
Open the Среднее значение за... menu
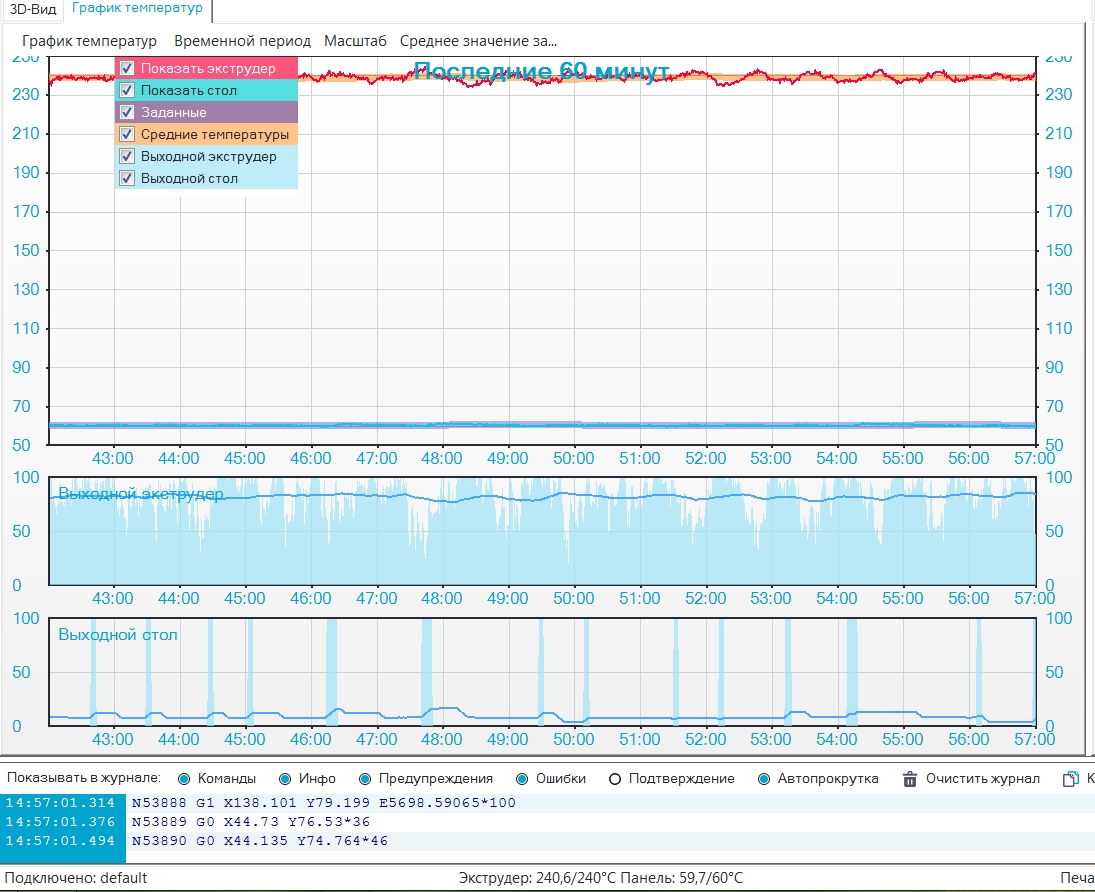coord(478,41)
